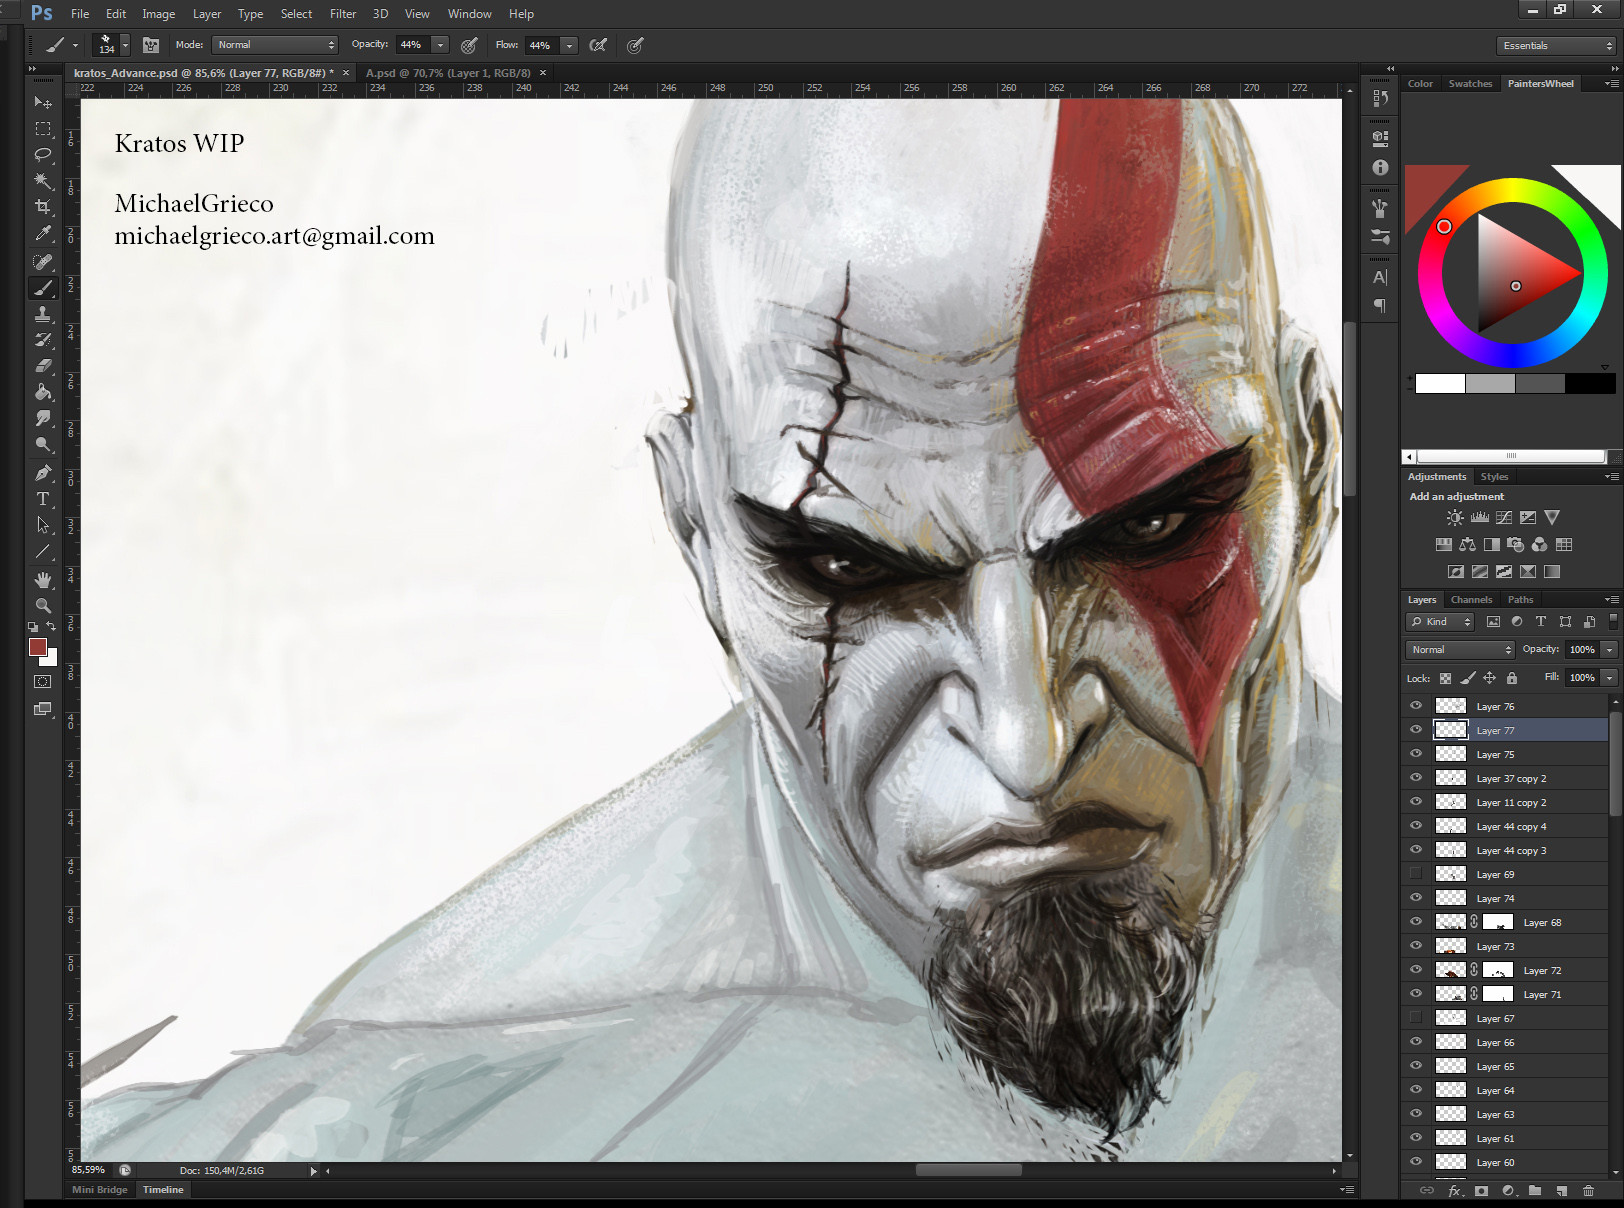The width and height of the screenshot is (1624, 1208).
Task: Switch to the Channels tab
Action: point(1471,599)
